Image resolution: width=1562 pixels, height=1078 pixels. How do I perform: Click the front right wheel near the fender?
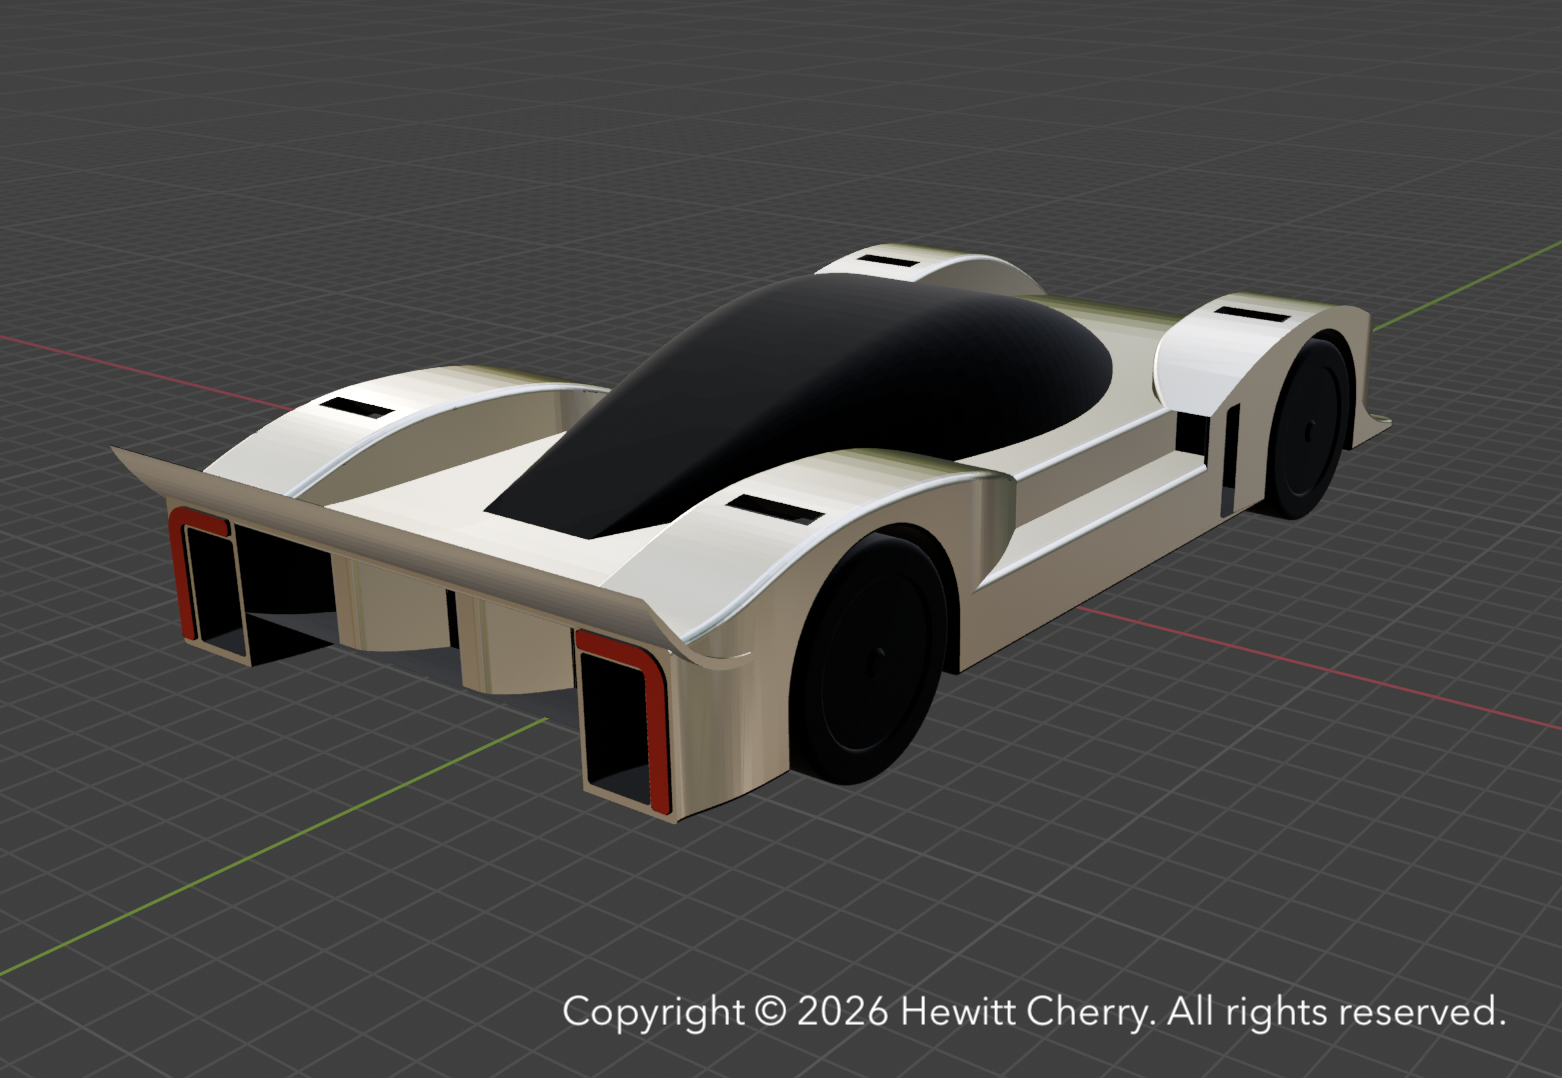pos(1310,430)
